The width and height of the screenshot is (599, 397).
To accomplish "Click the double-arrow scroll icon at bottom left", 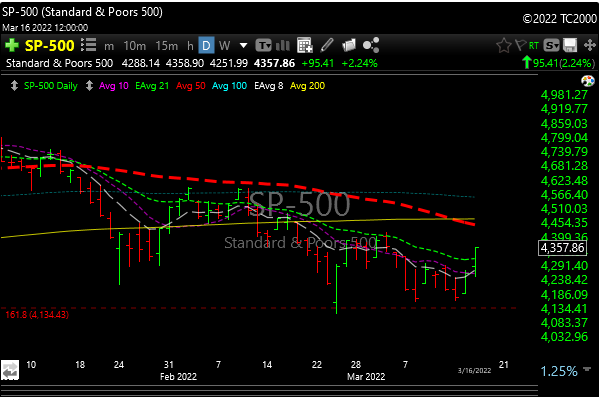I will pyautogui.click(x=10, y=370).
